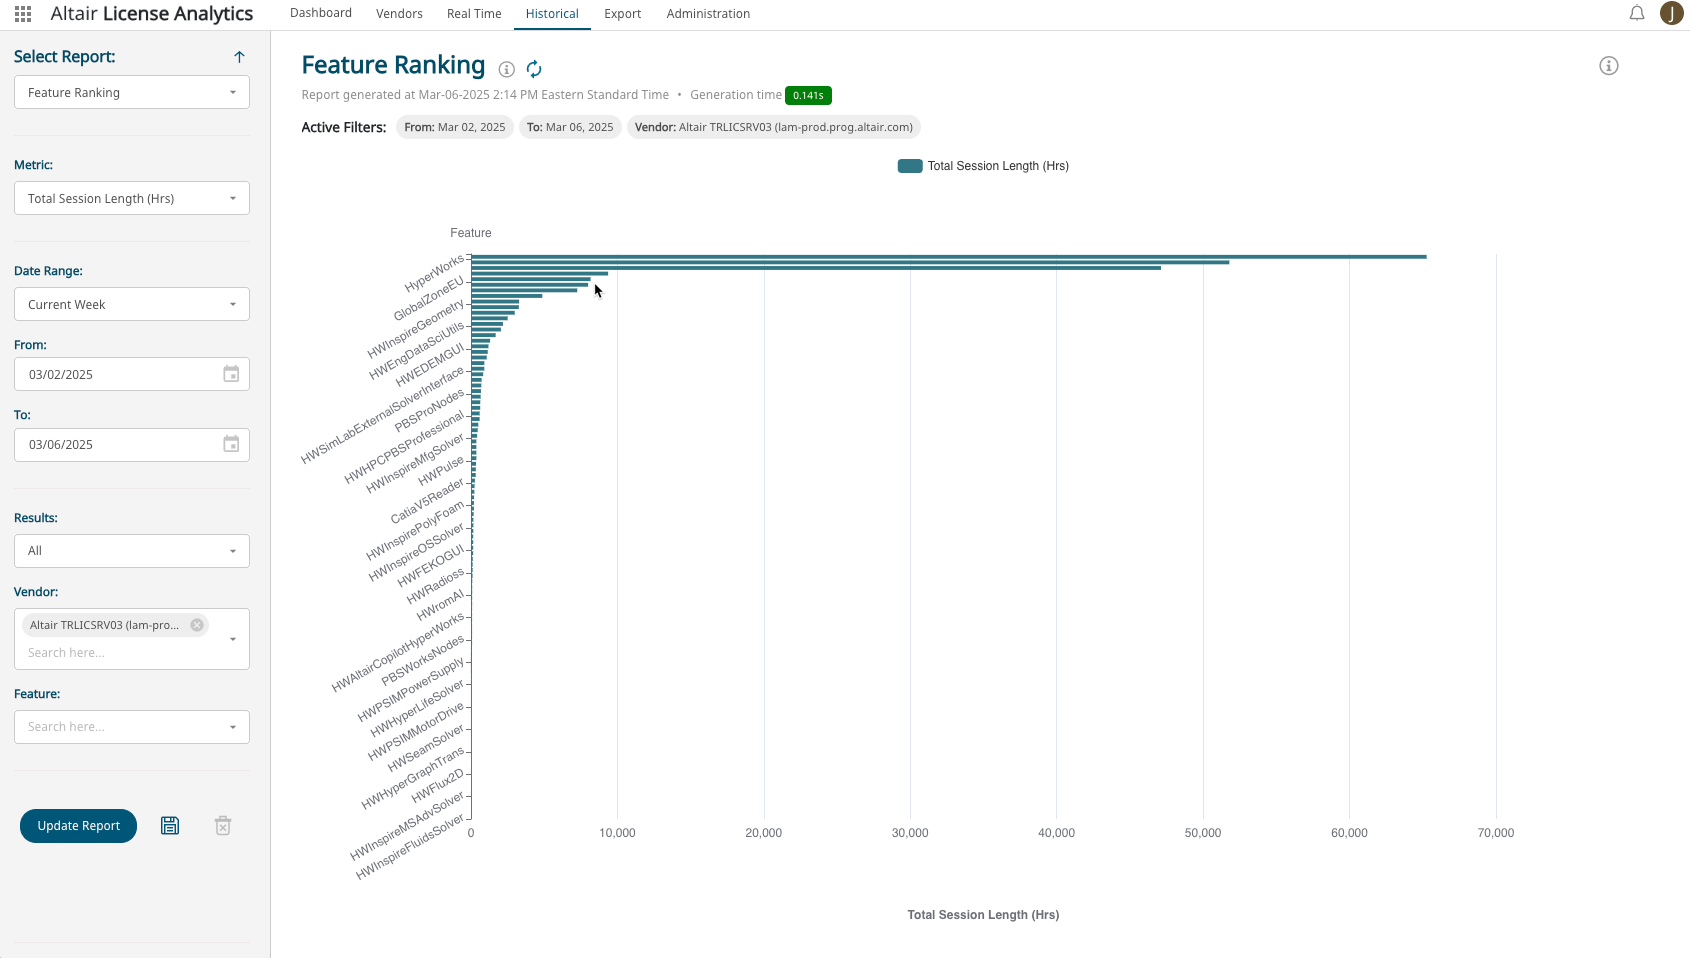This screenshot has width=1690, height=958.
Task: Click the Feature search input field
Action: point(120,727)
